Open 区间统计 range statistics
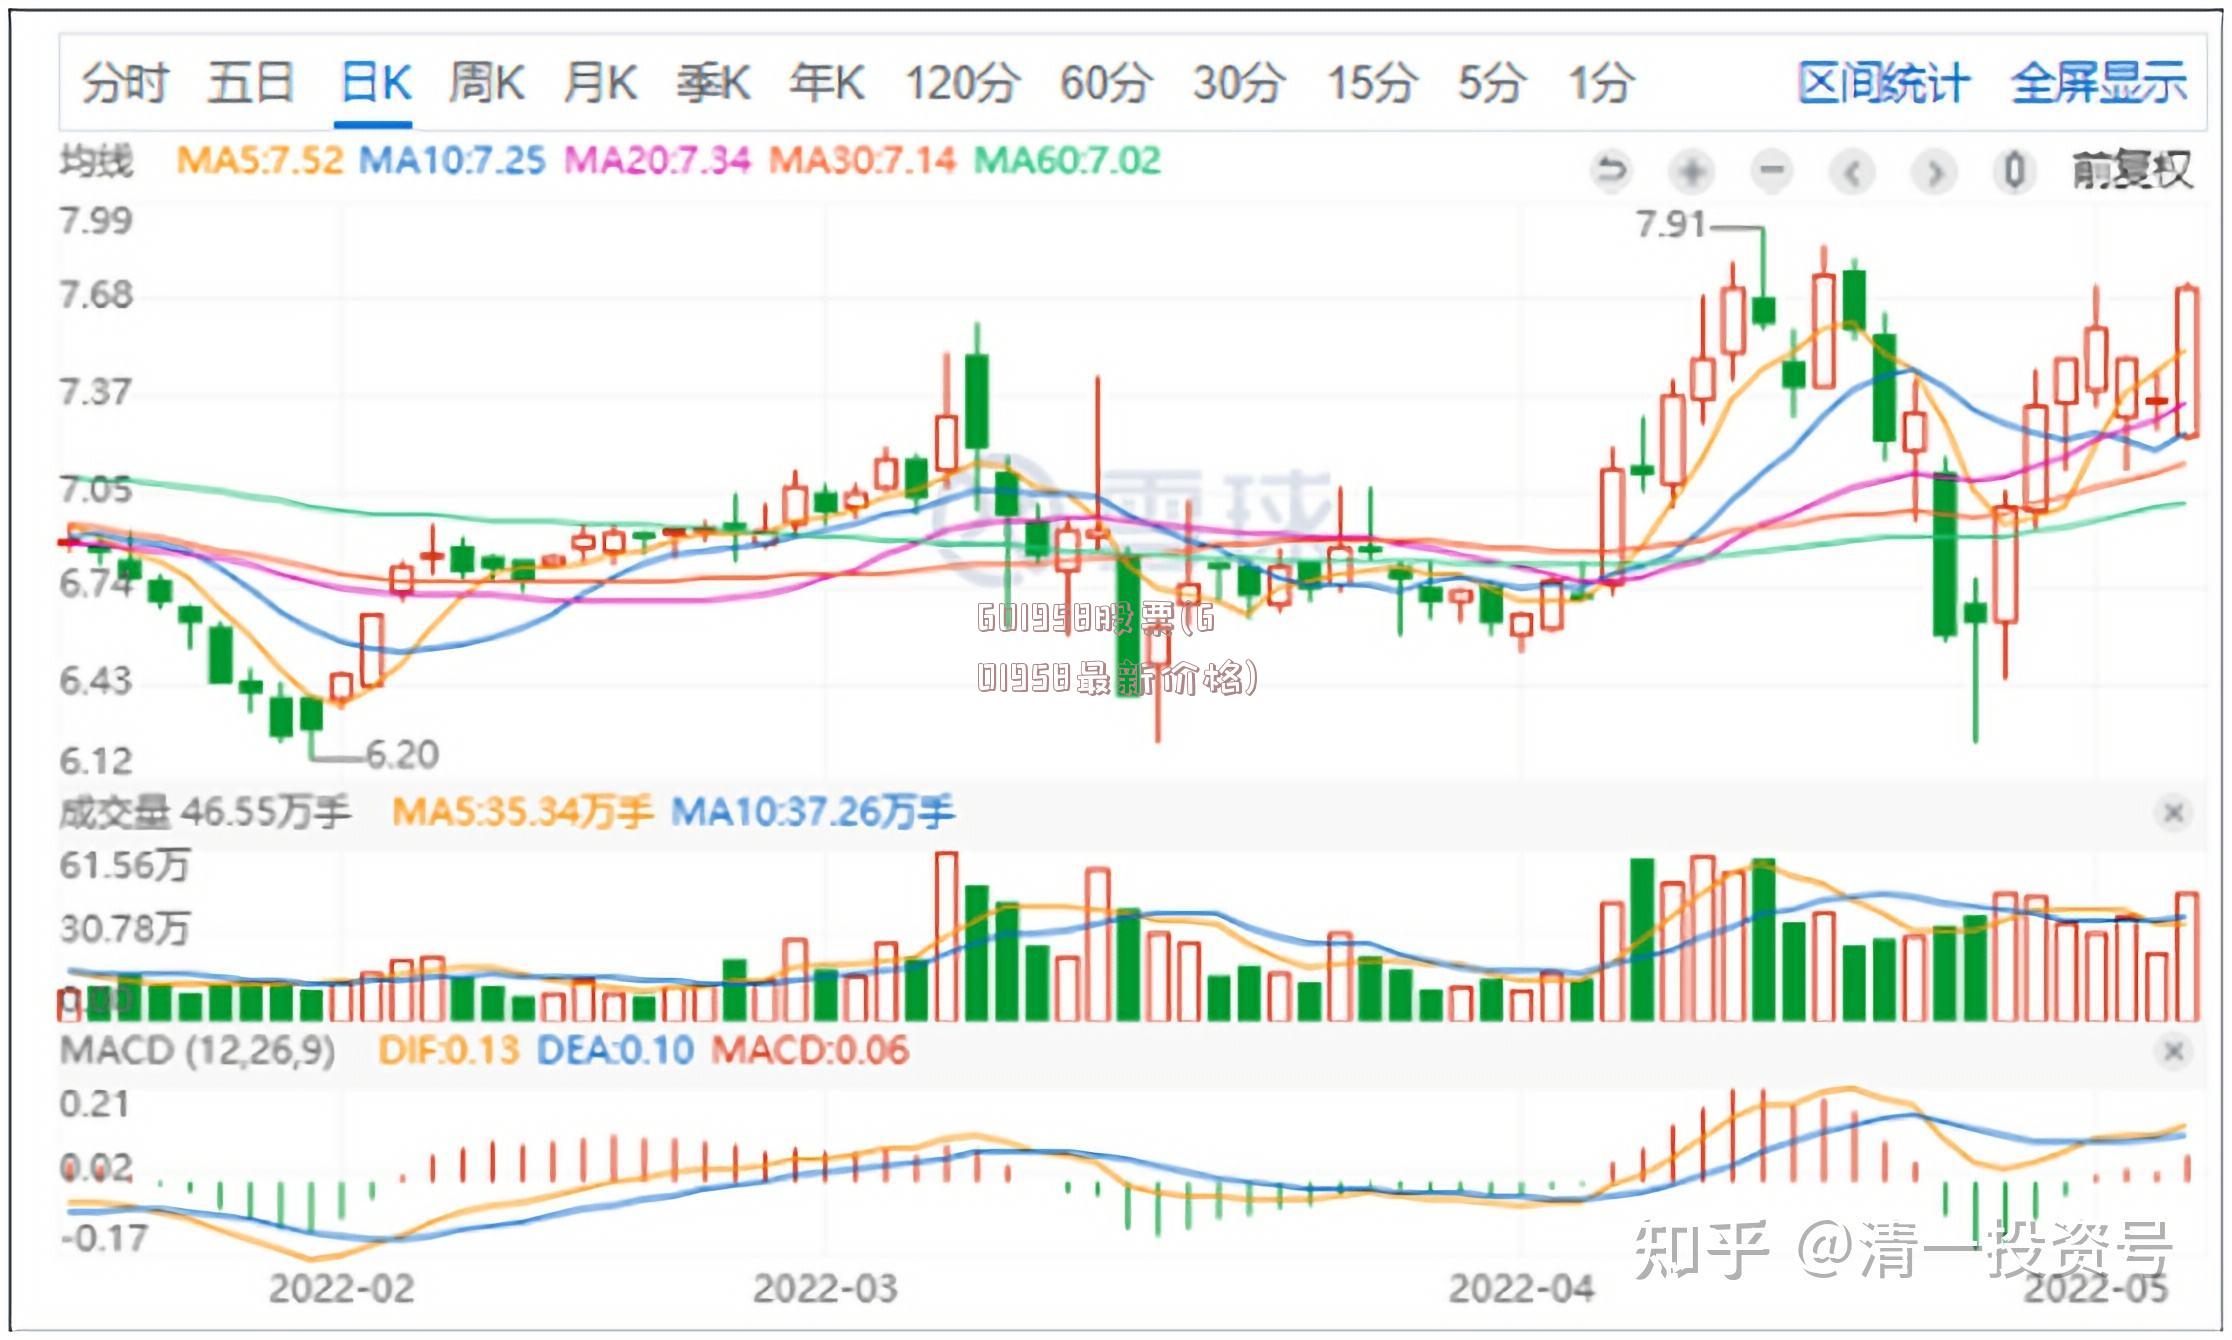The height and width of the screenshot is (1340, 2232). 1883,82
